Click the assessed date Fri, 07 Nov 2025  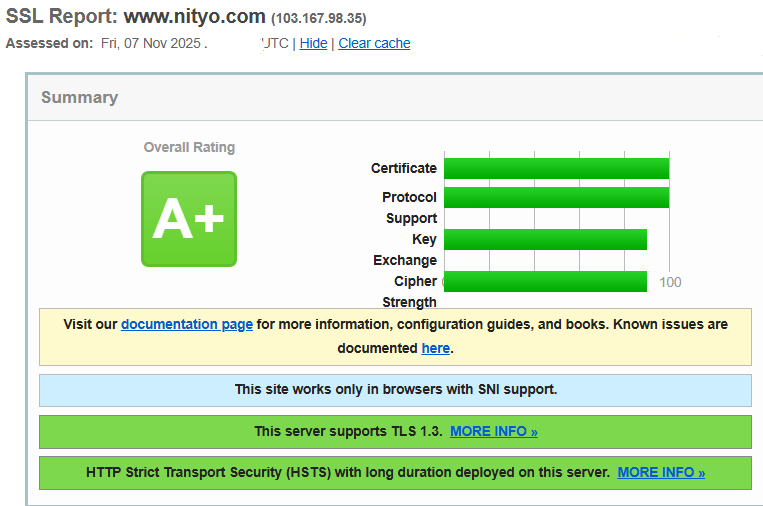[x=153, y=43]
